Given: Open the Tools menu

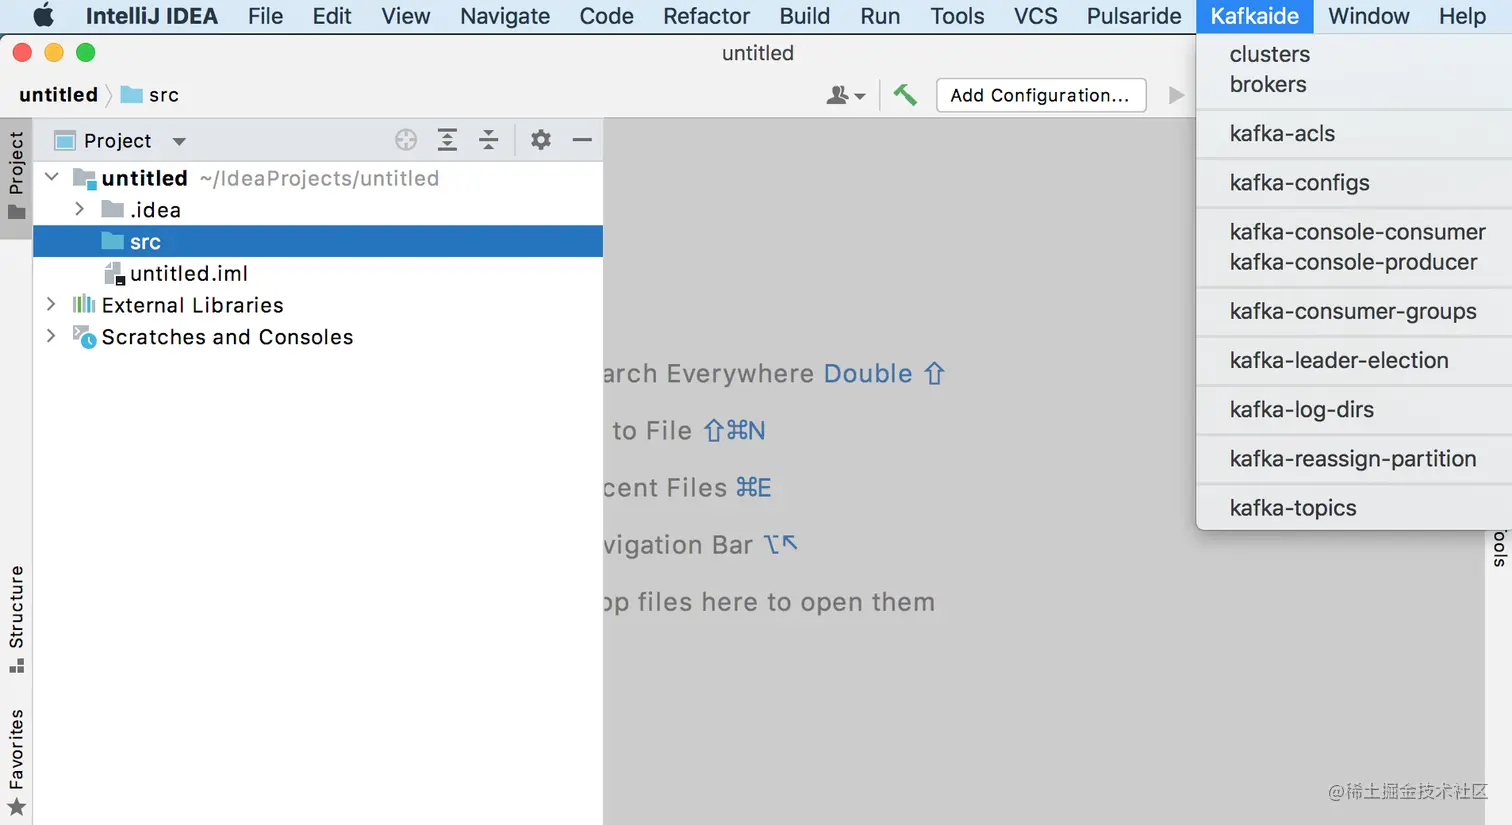Looking at the screenshot, I should point(957,16).
